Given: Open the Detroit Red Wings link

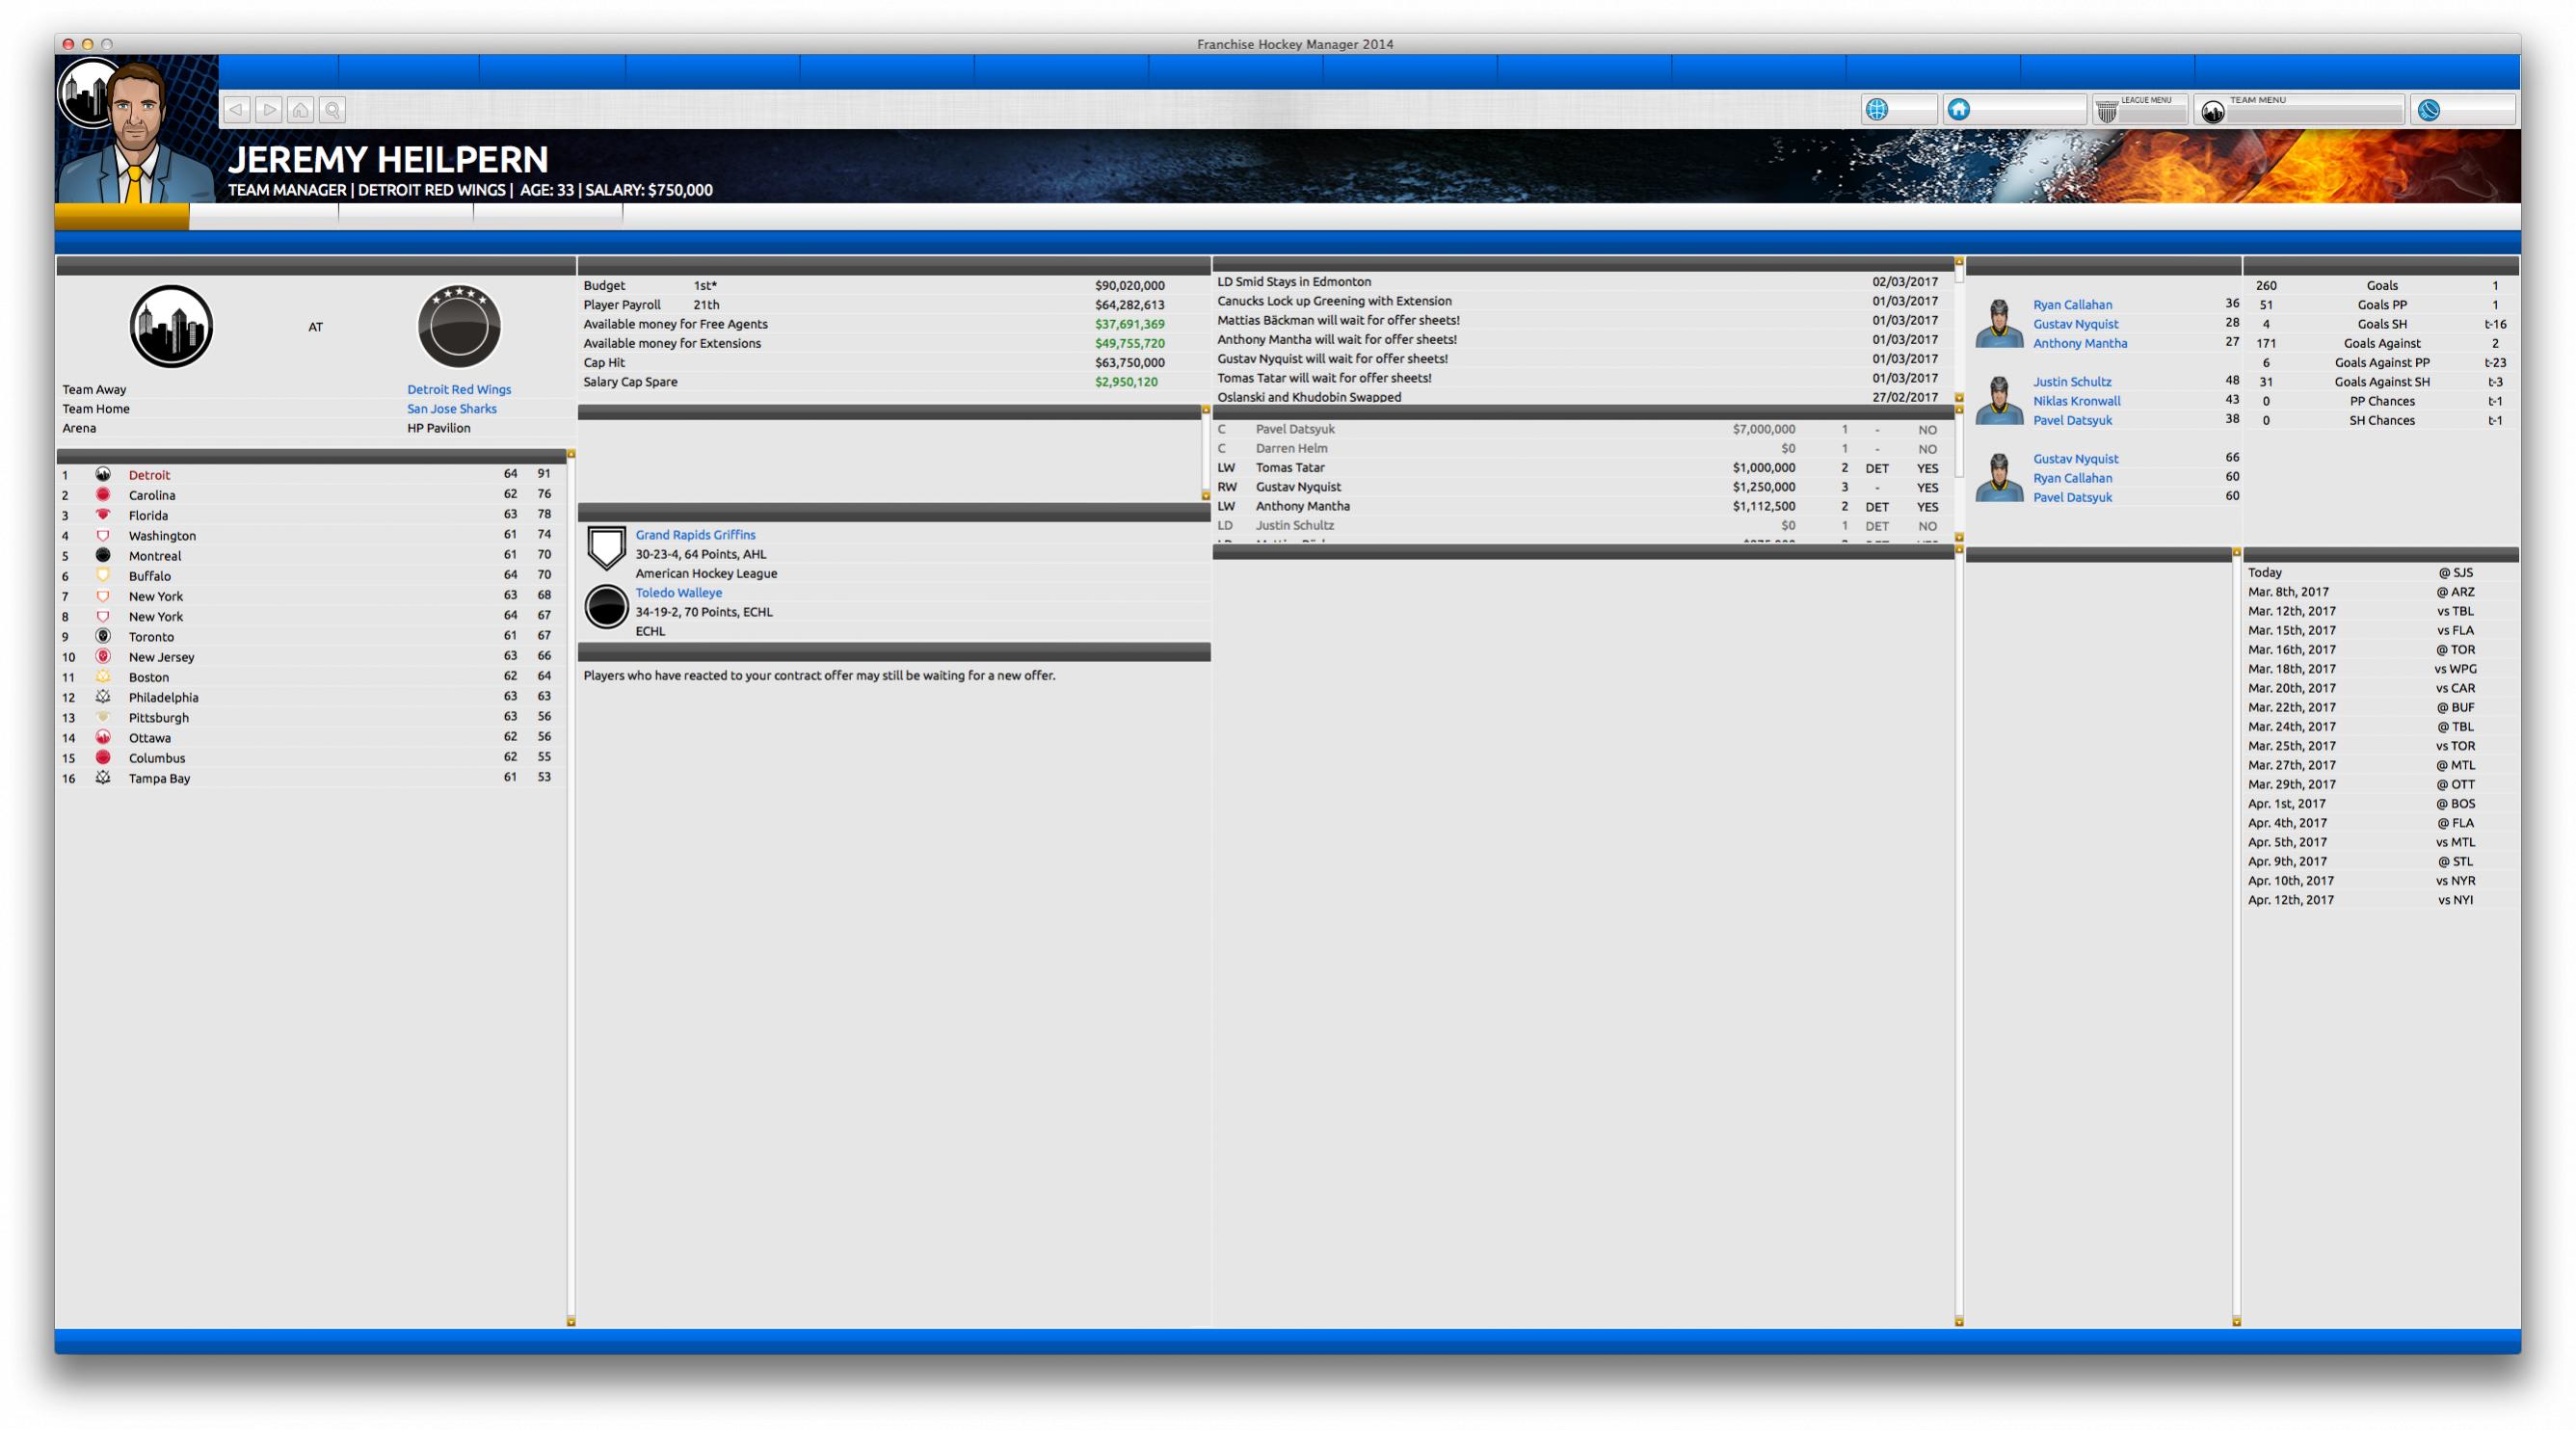Looking at the screenshot, I should click(x=459, y=390).
